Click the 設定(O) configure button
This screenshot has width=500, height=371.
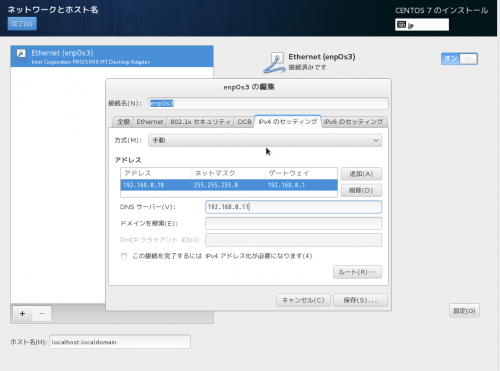click(x=464, y=311)
